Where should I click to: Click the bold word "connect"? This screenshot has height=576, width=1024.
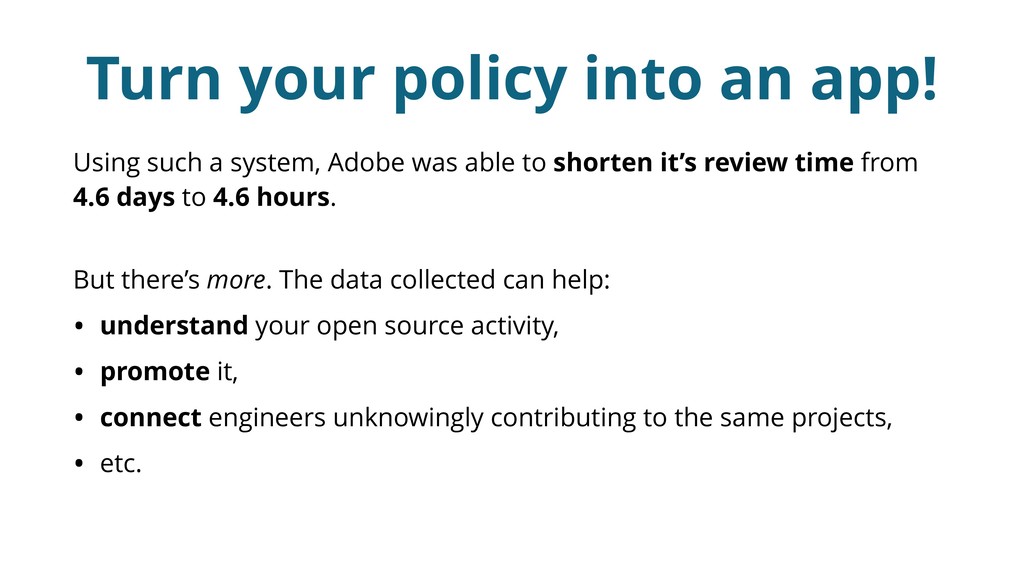coord(151,417)
